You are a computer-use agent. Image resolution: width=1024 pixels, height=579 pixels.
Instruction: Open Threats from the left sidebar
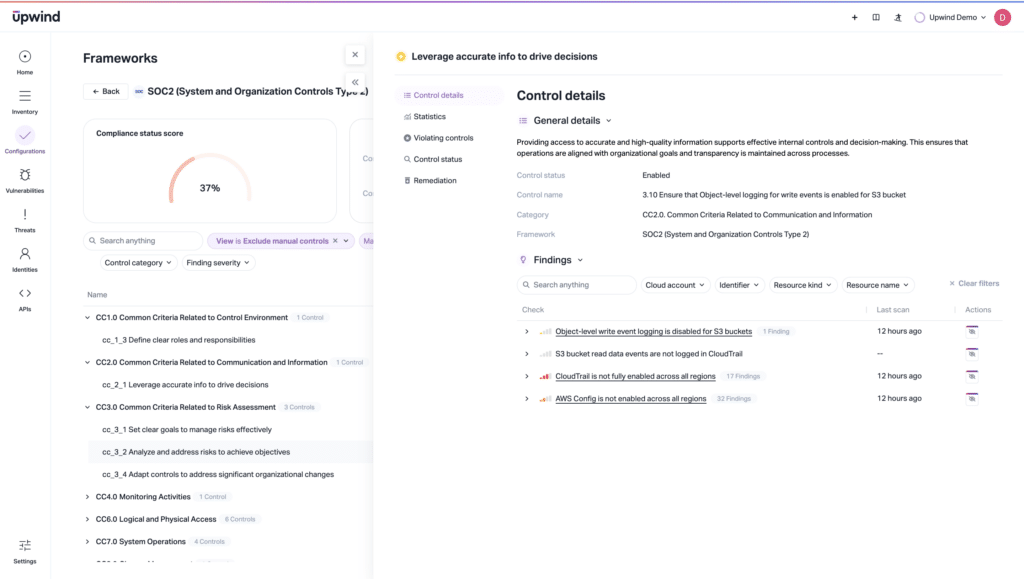pyautogui.click(x=25, y=220)
